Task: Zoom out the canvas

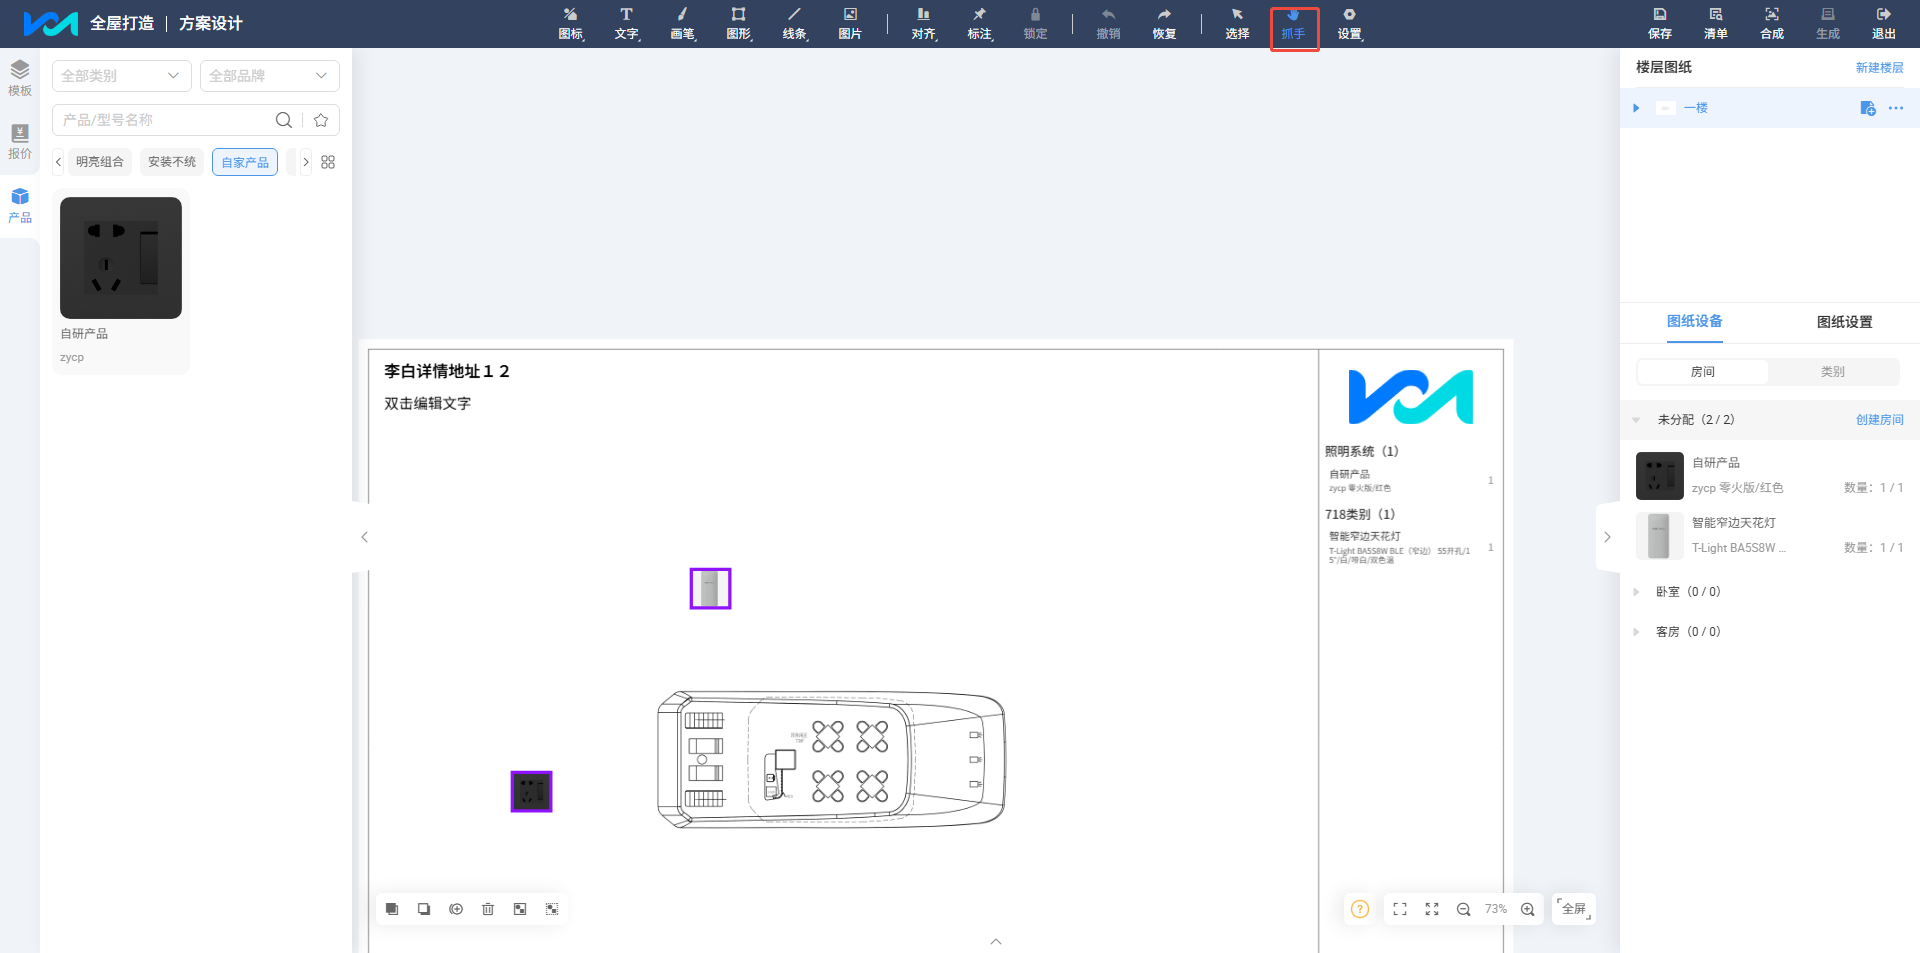Action: (x=1463, y=909)
